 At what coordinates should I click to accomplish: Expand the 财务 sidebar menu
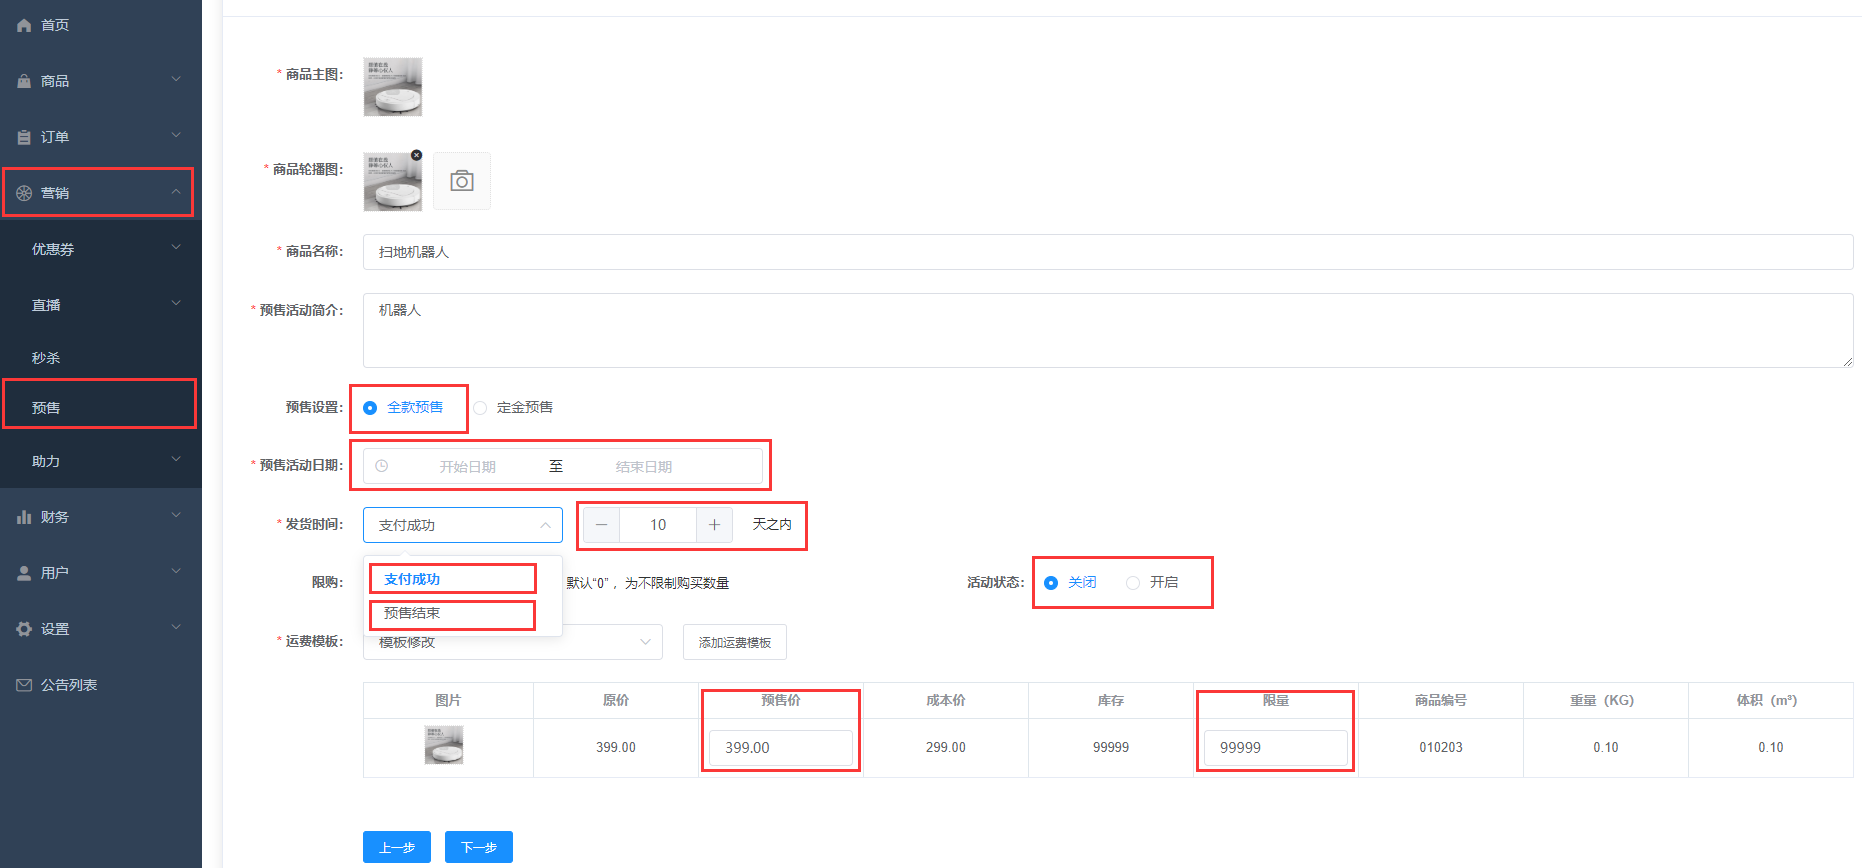point(176,516)
